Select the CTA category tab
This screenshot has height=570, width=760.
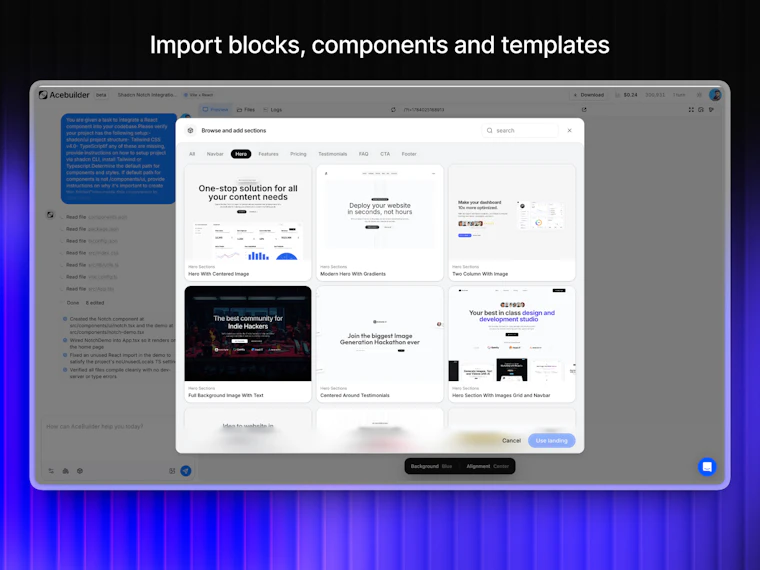click(385, 154)
